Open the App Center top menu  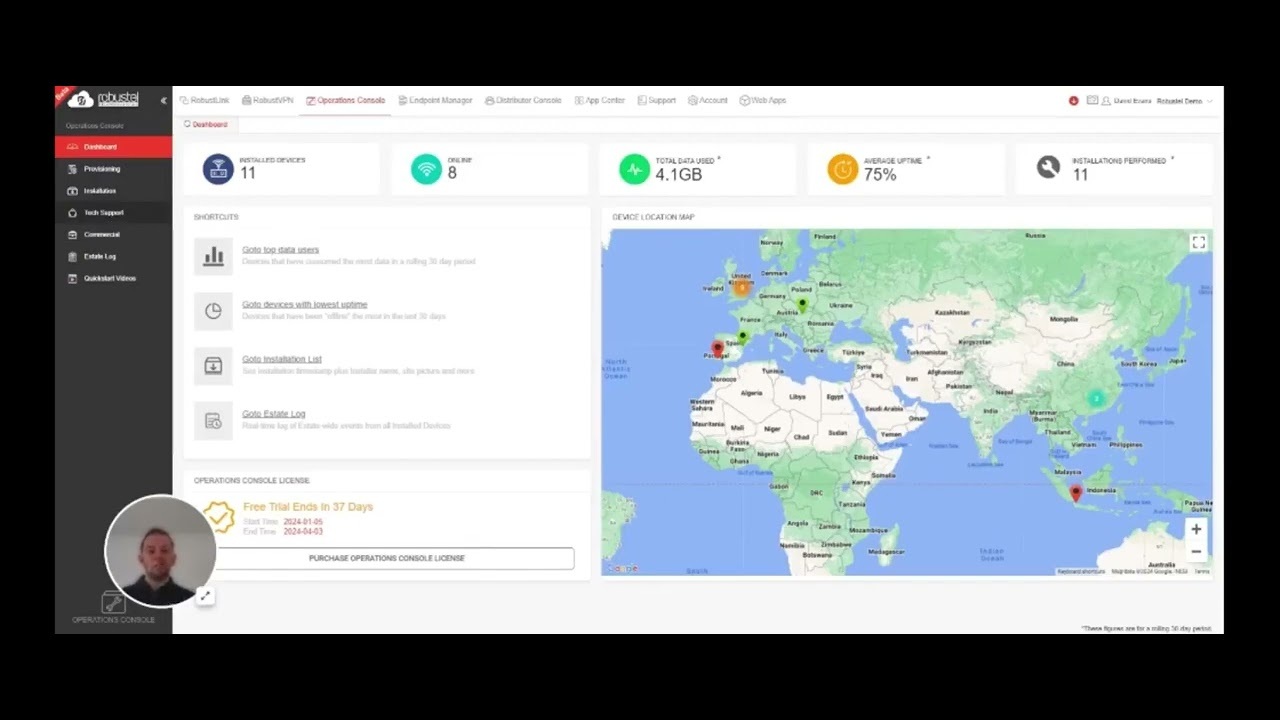click(600, 100)
